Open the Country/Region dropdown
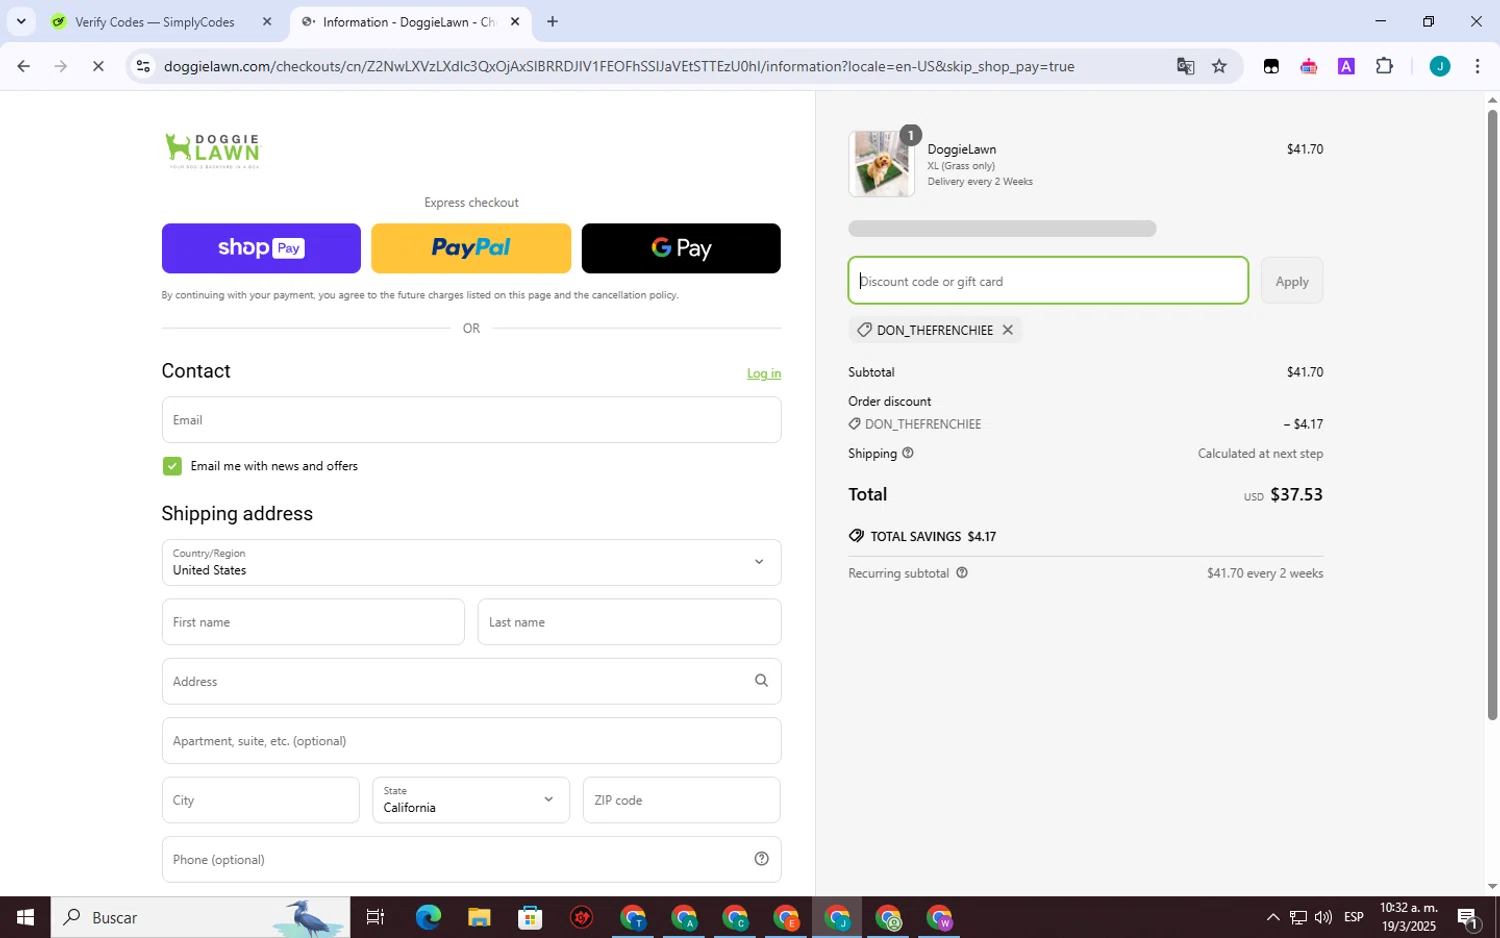The width and height of the screenshot is (1500, 938). pos(471,562)
